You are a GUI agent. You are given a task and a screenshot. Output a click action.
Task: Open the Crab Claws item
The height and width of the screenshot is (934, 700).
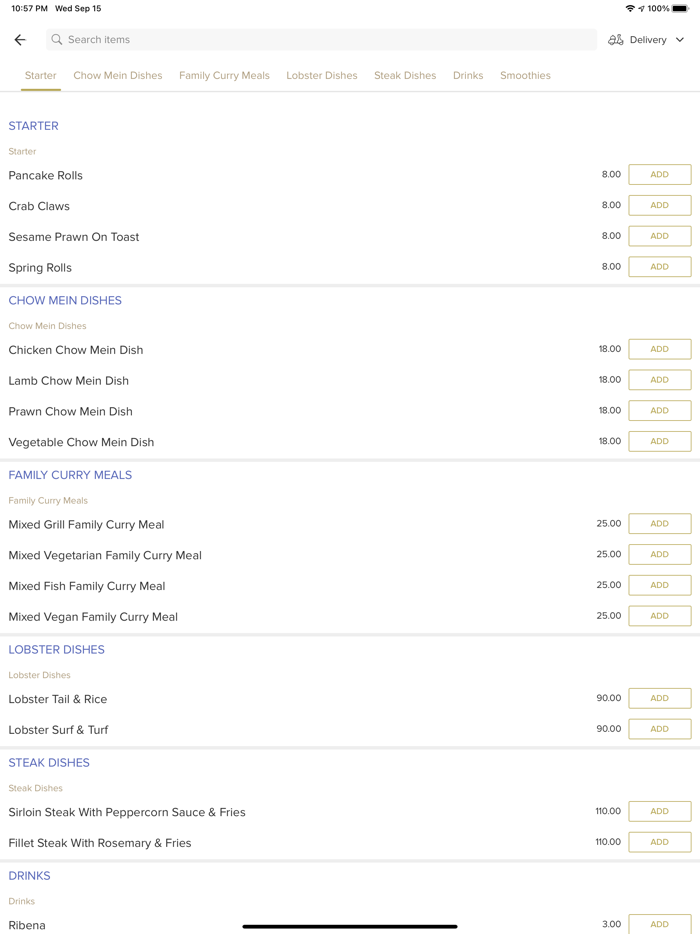40,206
